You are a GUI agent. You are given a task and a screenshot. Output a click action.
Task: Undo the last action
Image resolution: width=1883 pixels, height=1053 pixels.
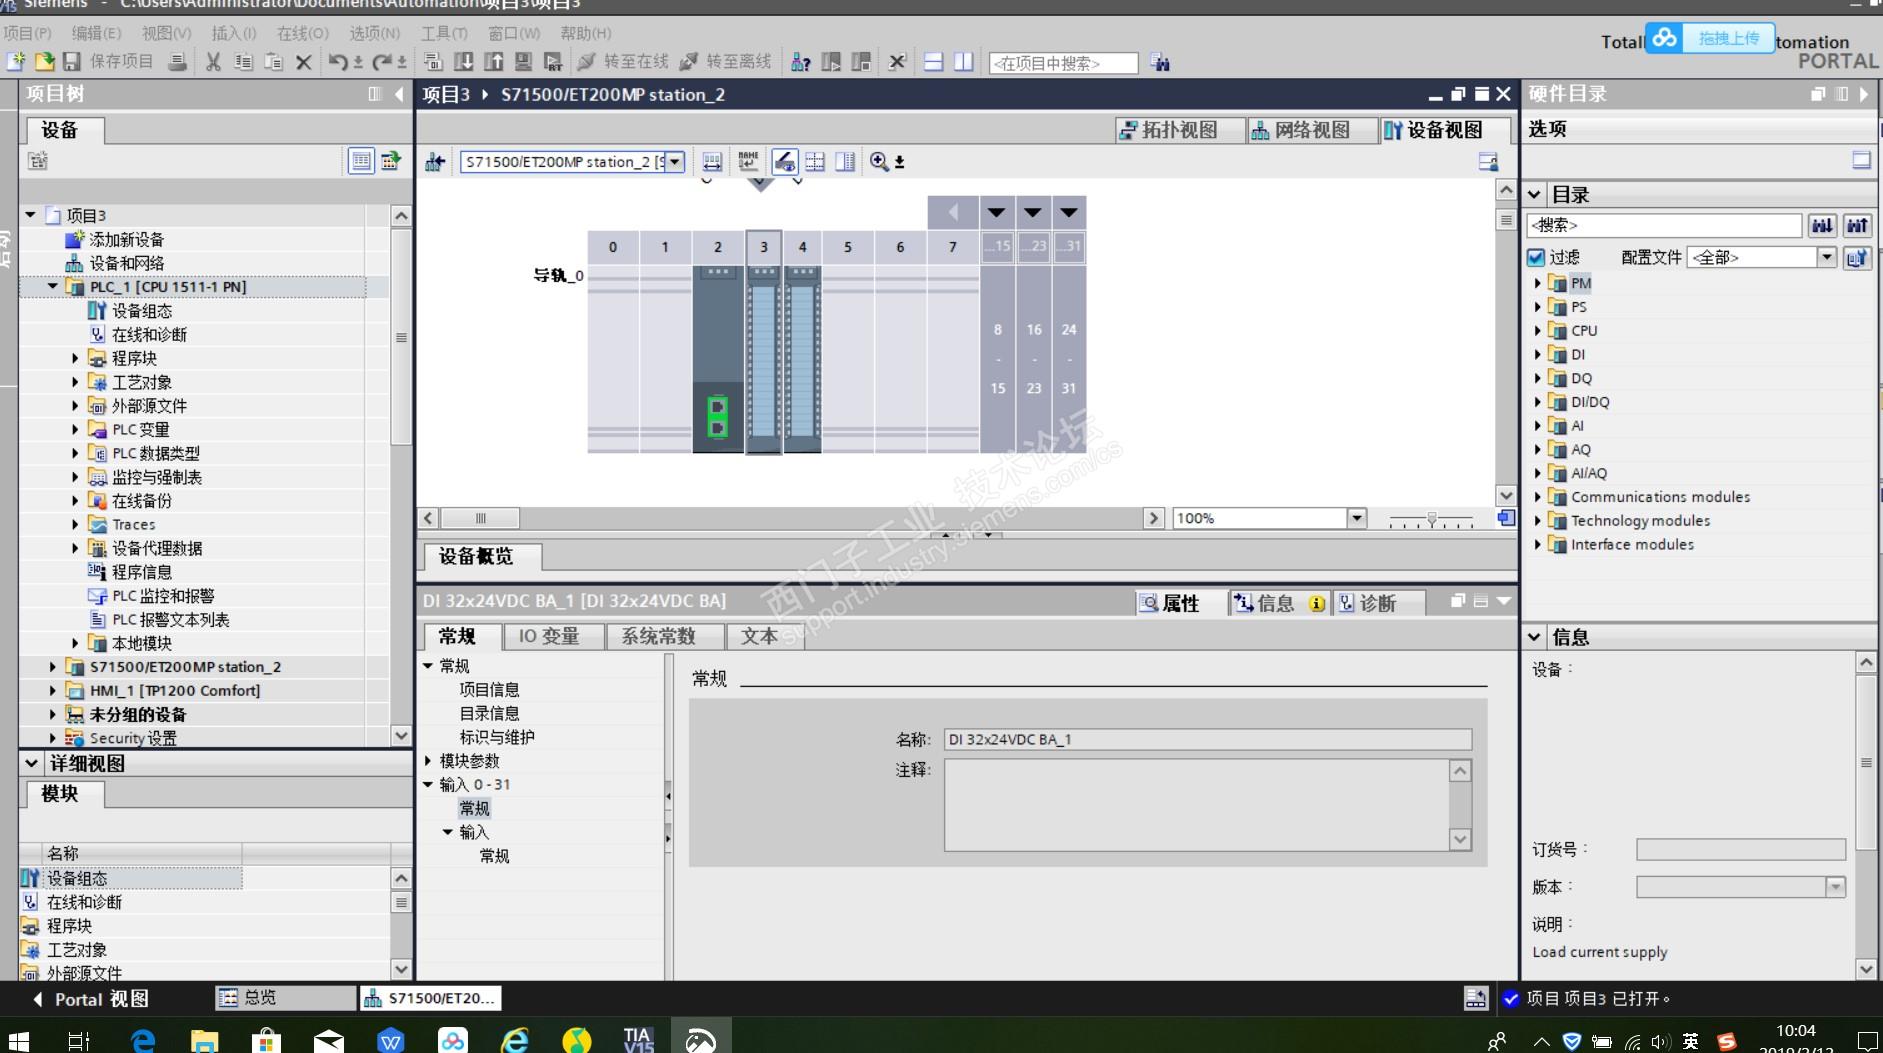click(338, 62)
